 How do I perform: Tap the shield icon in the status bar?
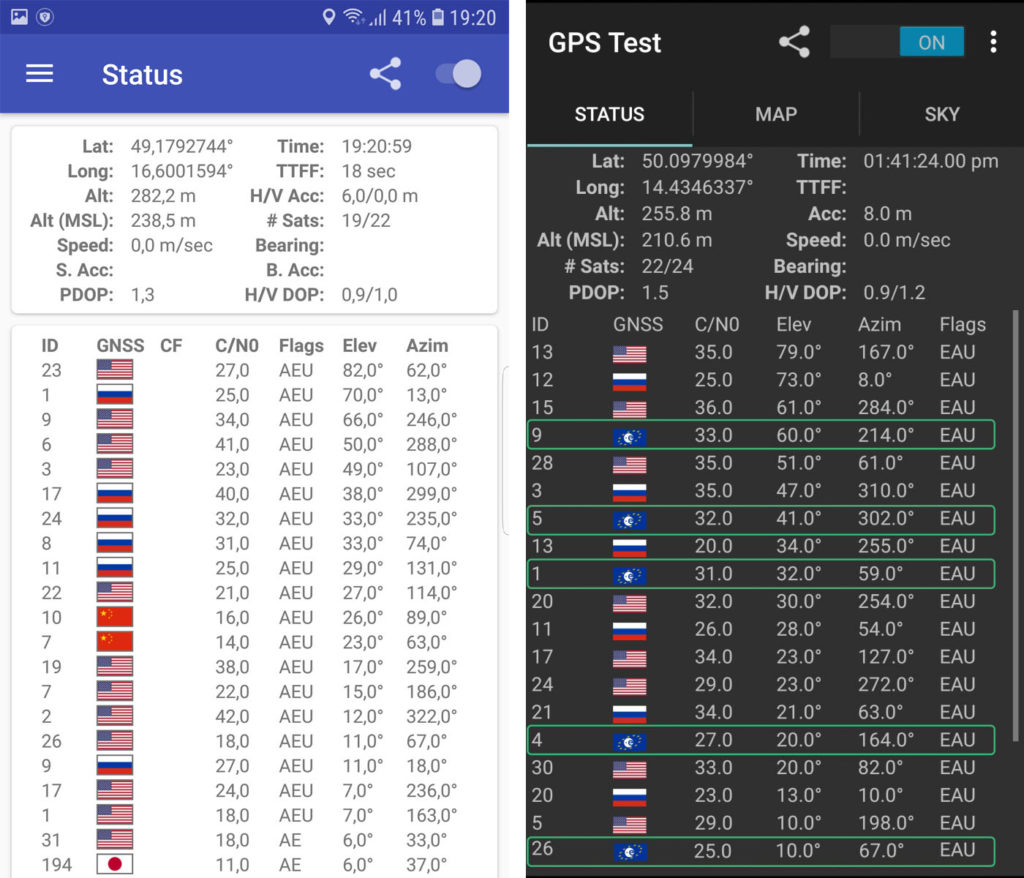tap(45, 17)
